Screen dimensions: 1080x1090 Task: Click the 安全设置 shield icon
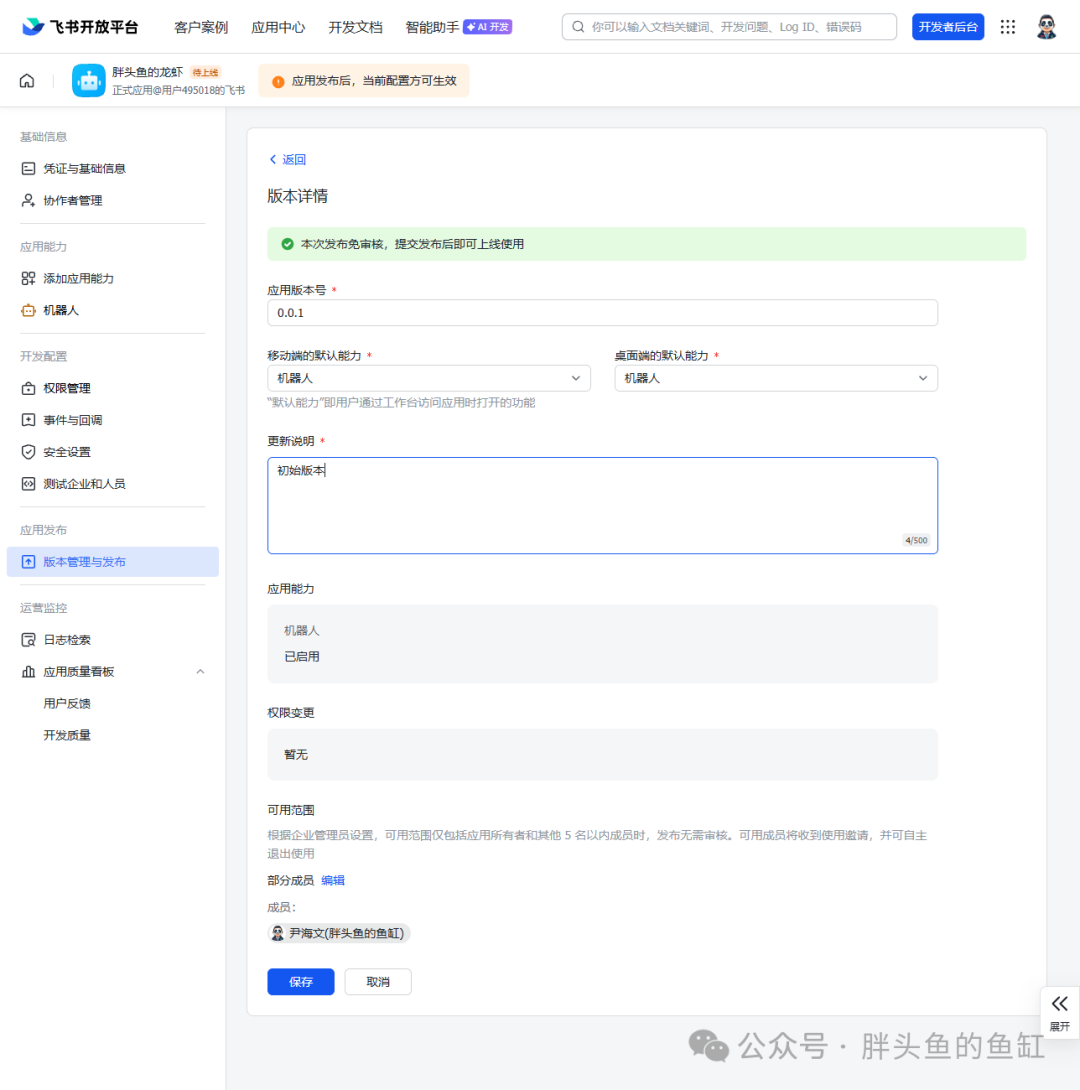28,452
